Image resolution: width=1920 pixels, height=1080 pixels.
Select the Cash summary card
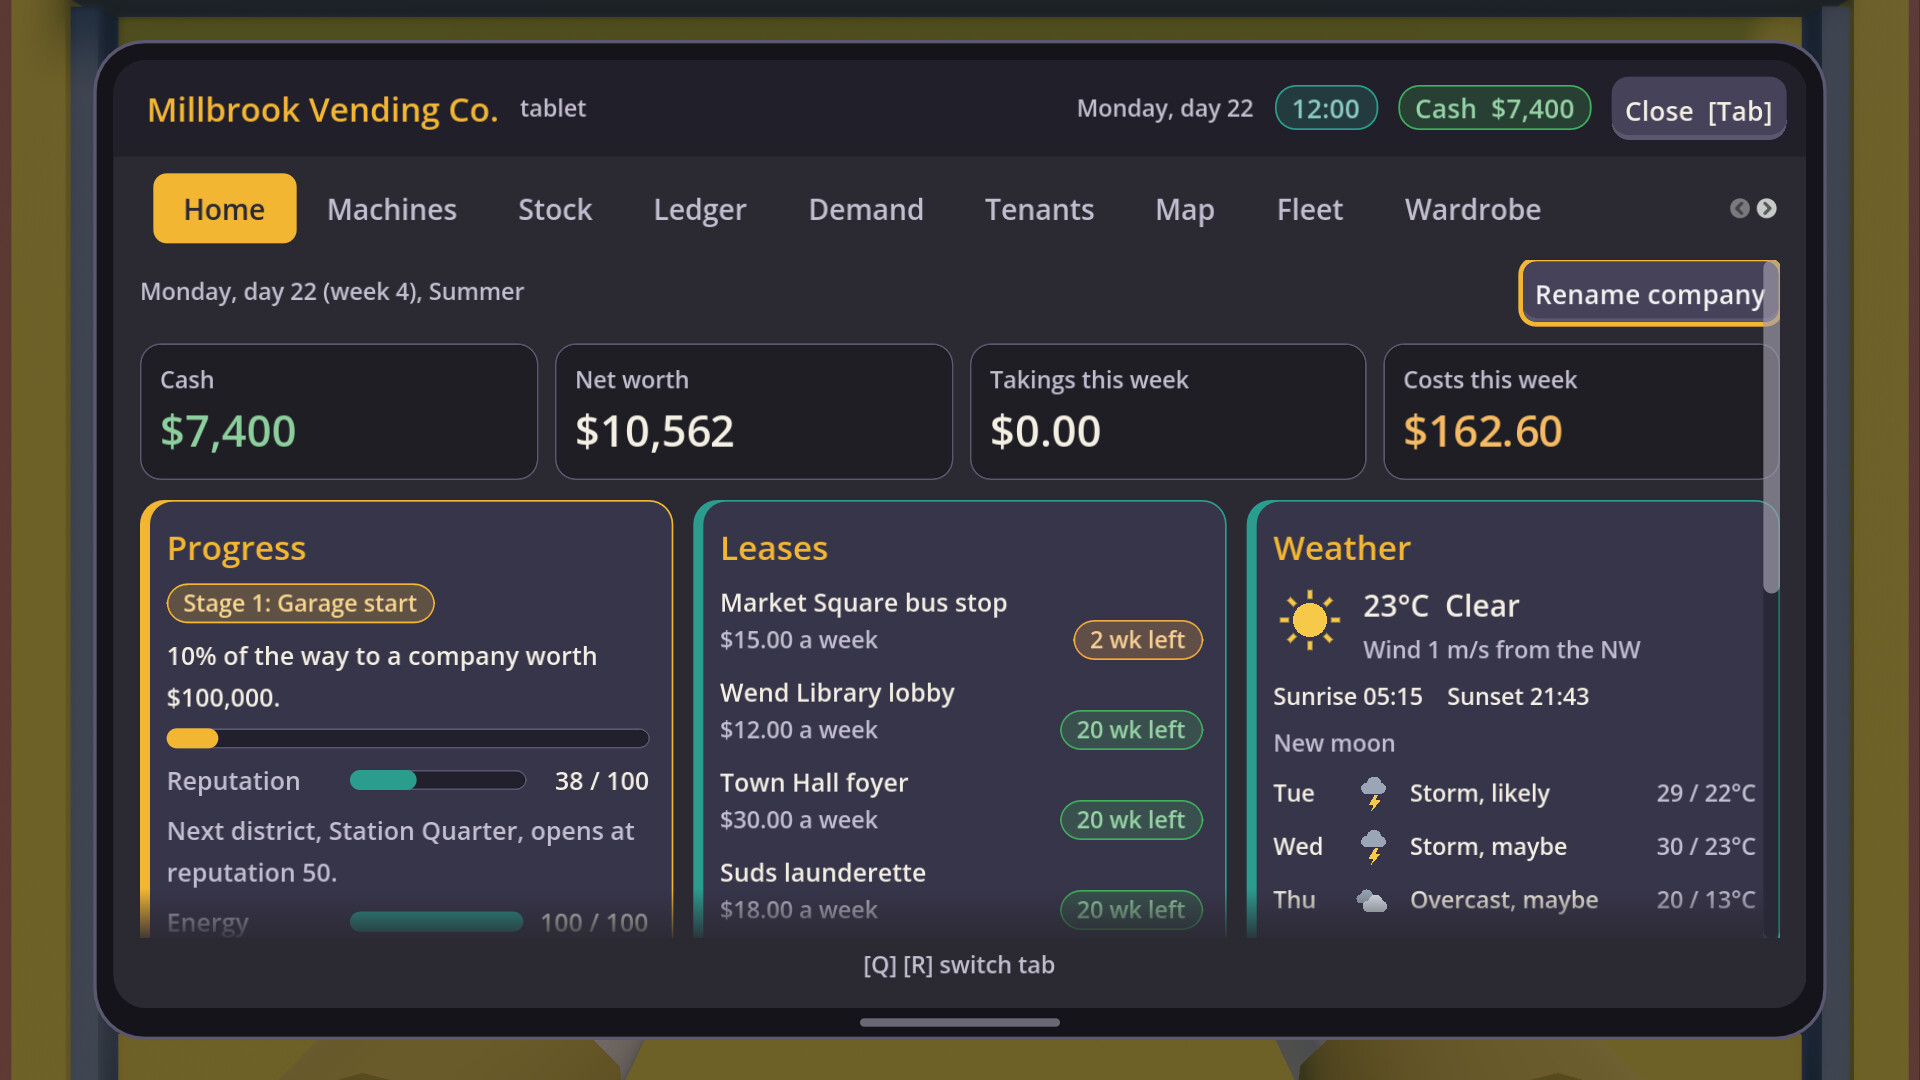339,412
